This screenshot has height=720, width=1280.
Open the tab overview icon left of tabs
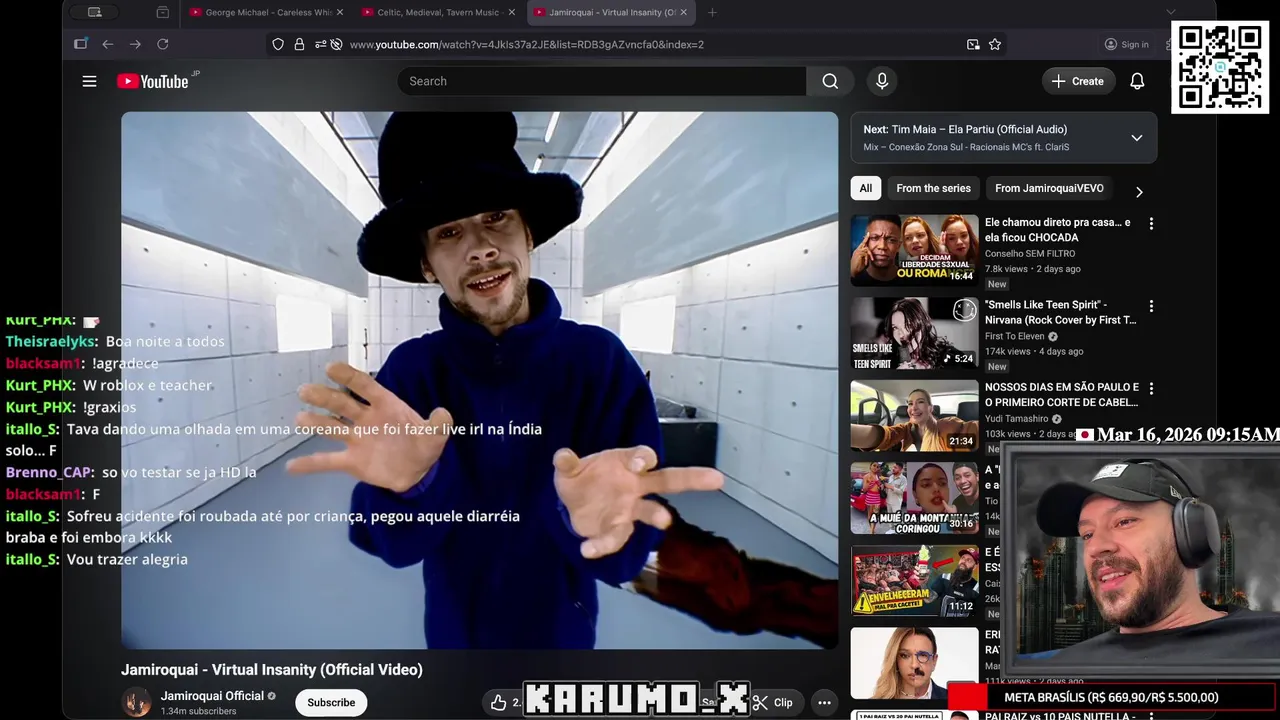(163, 12)
